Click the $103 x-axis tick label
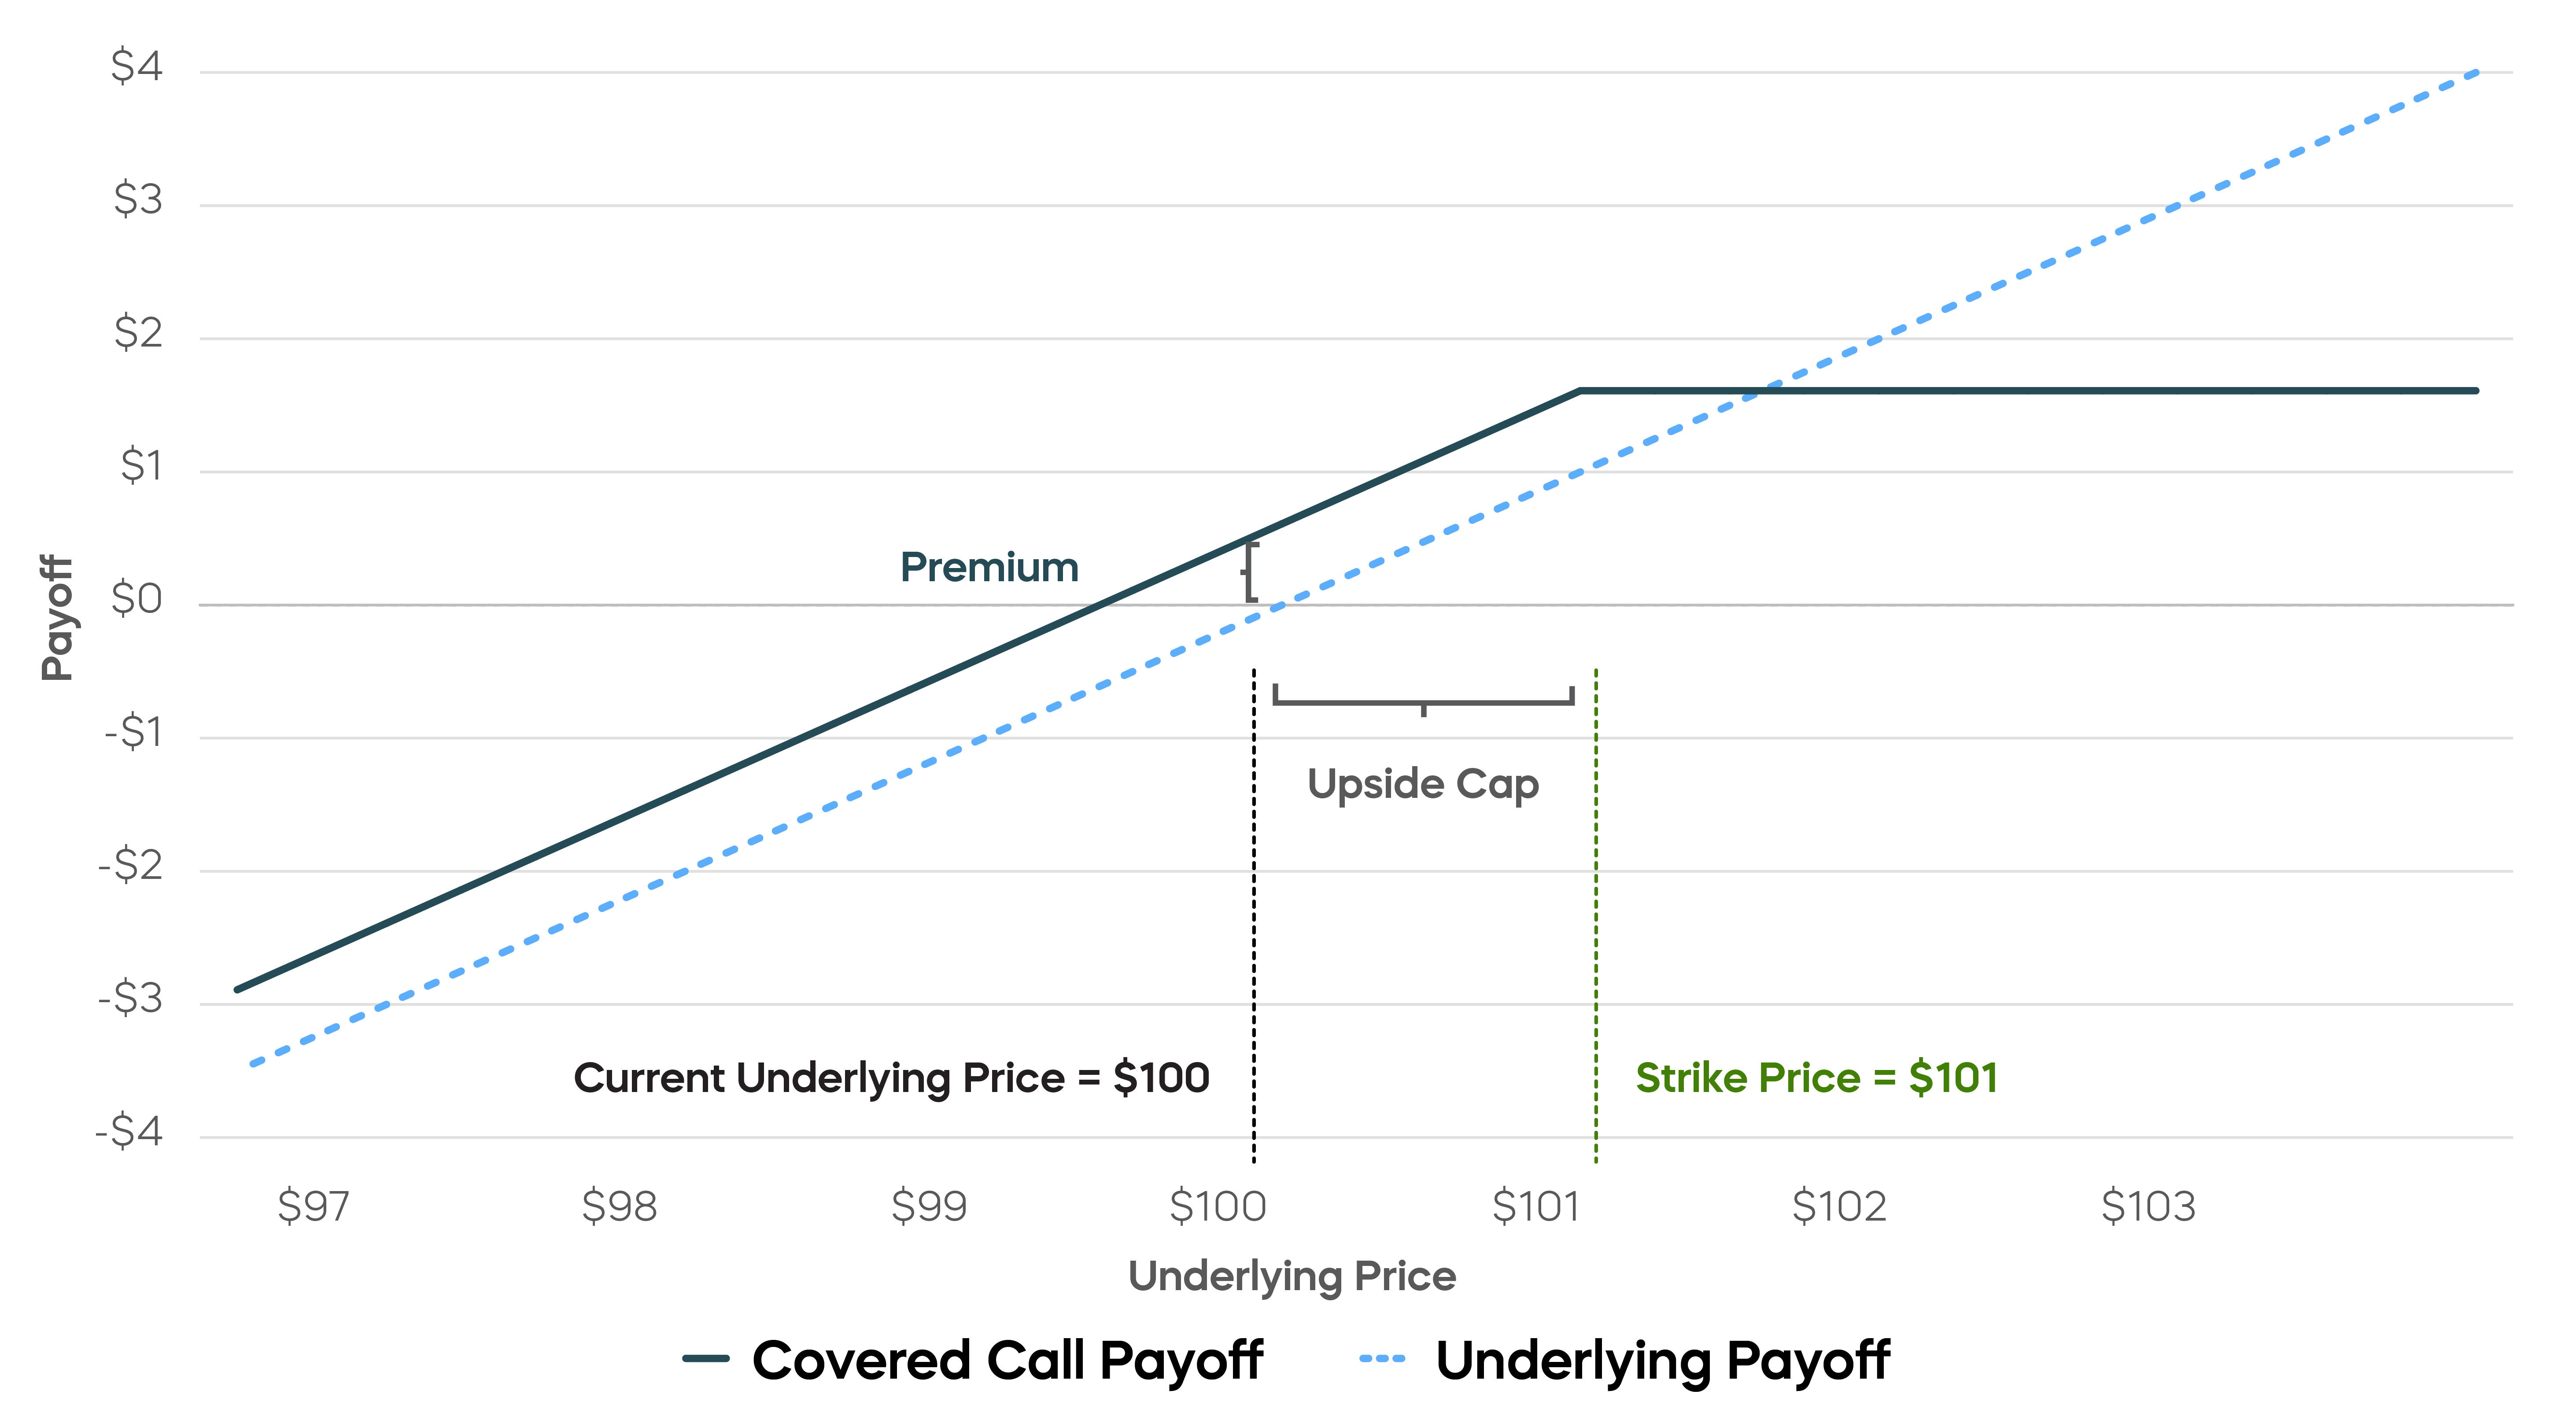2576x1413 pixels. [x=2147, y=1206]
